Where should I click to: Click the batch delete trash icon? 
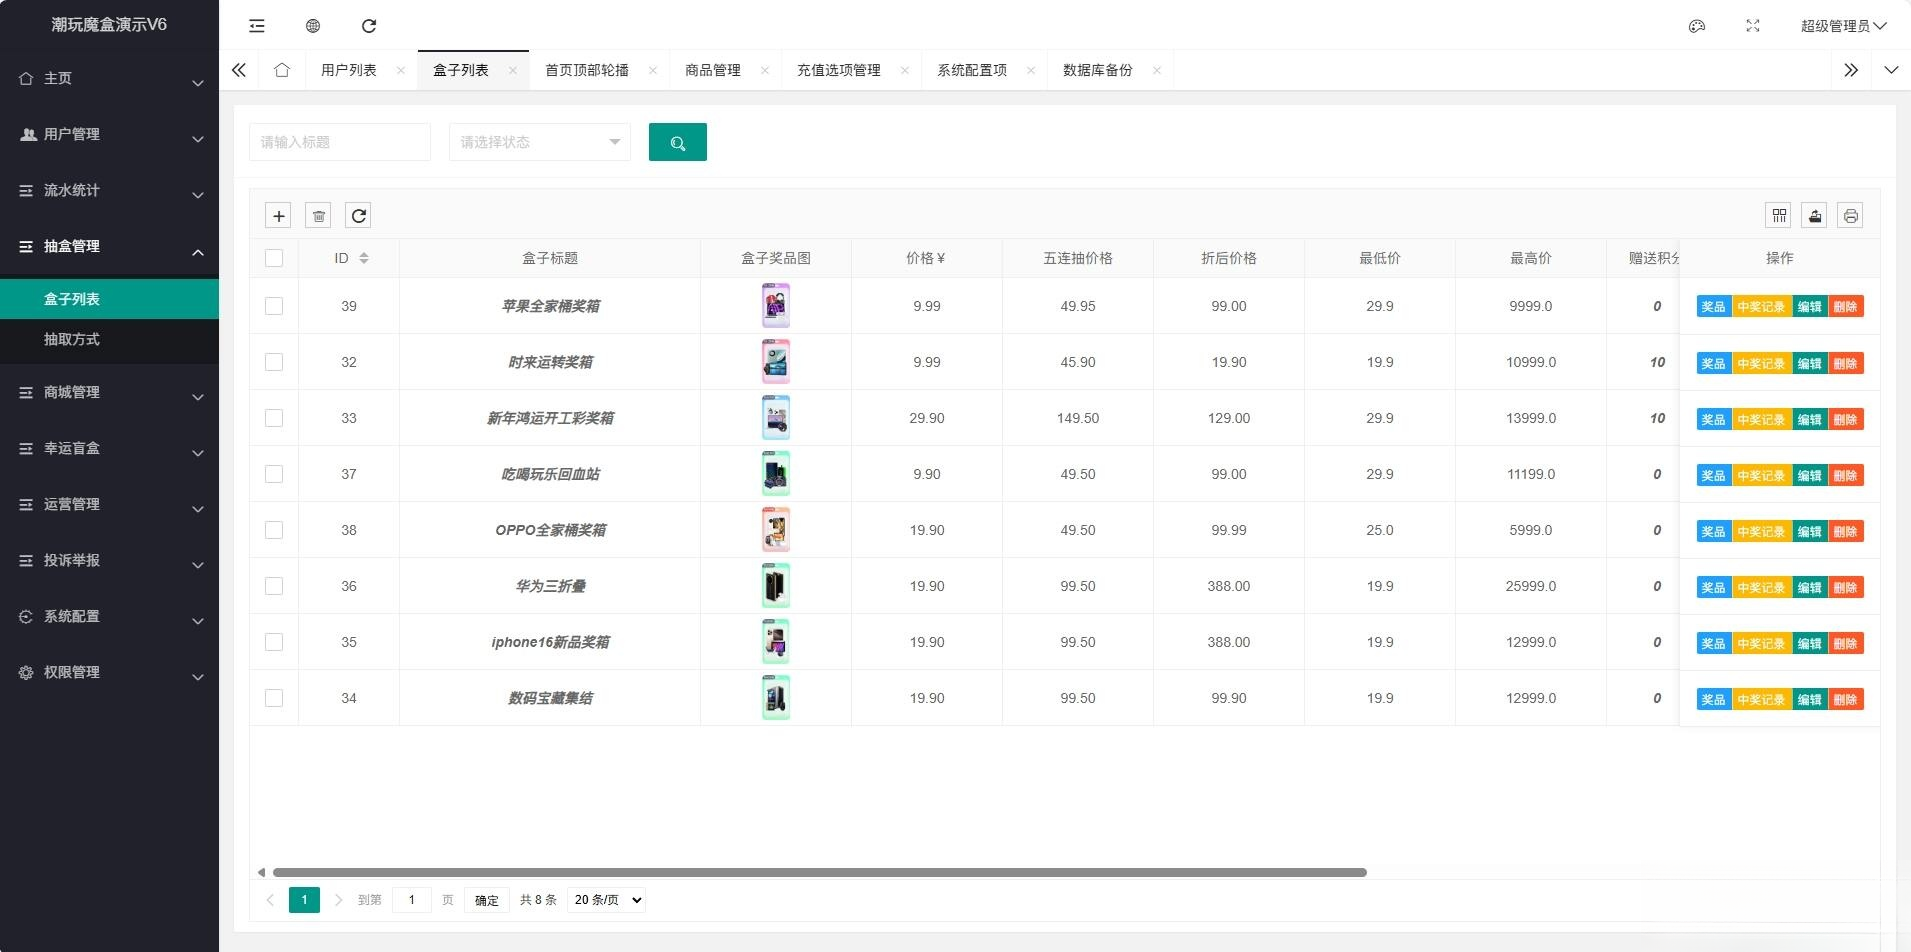318,215
